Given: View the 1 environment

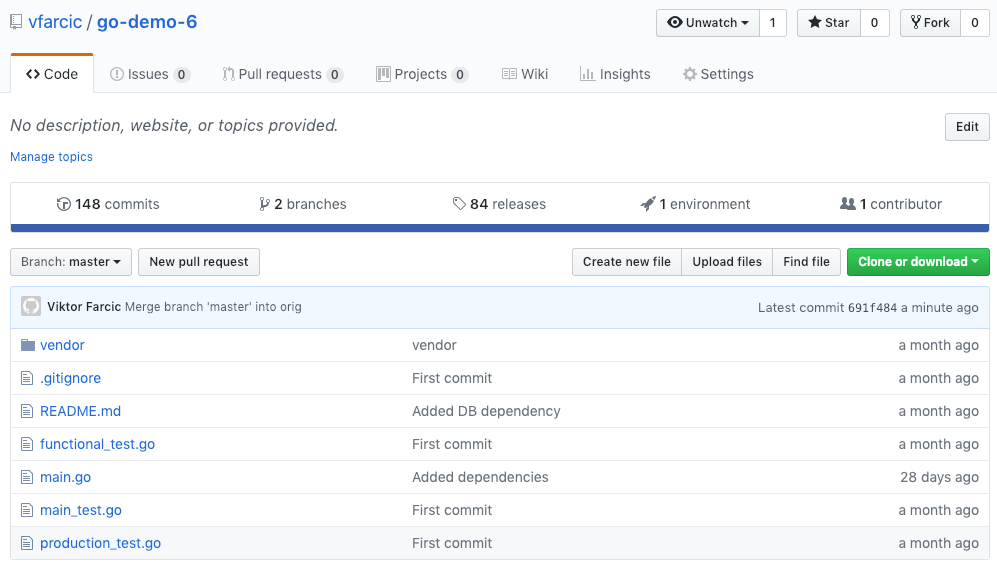Looking at the screenshot, I should coord(695,204).
